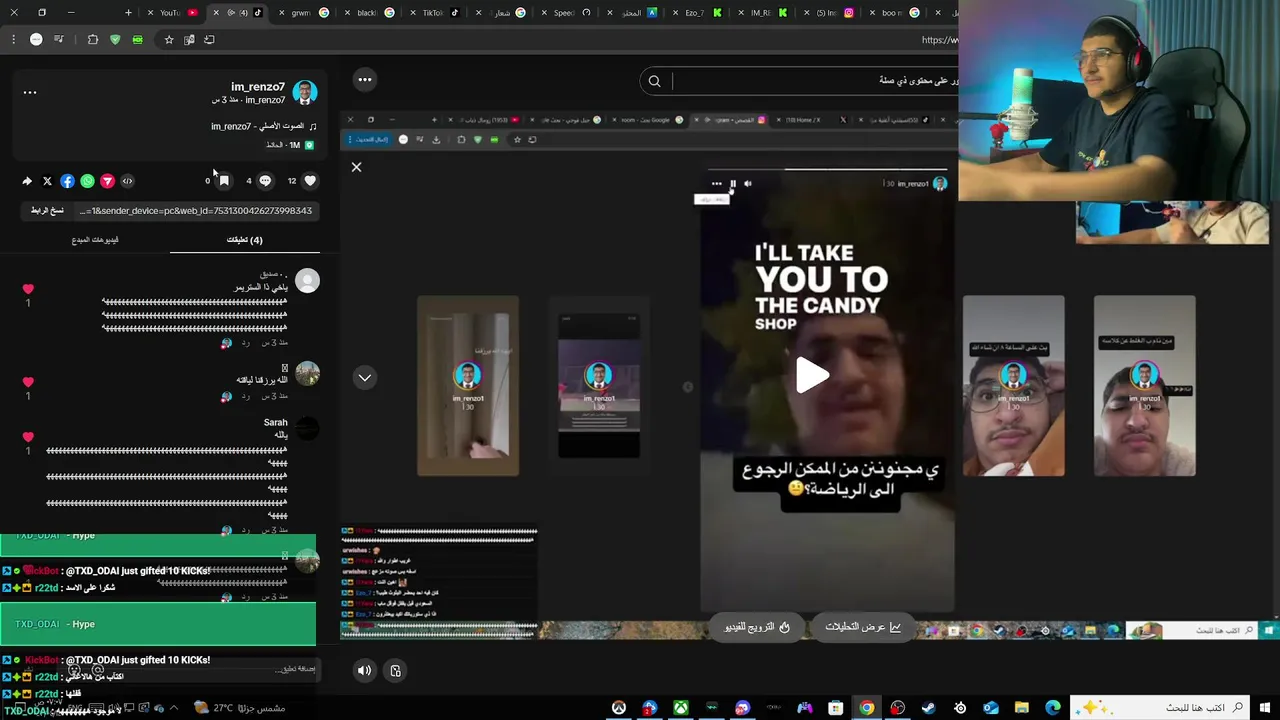Open File Explorer from the taskbar
1280x720 pixels.
tap(1022, 708)
